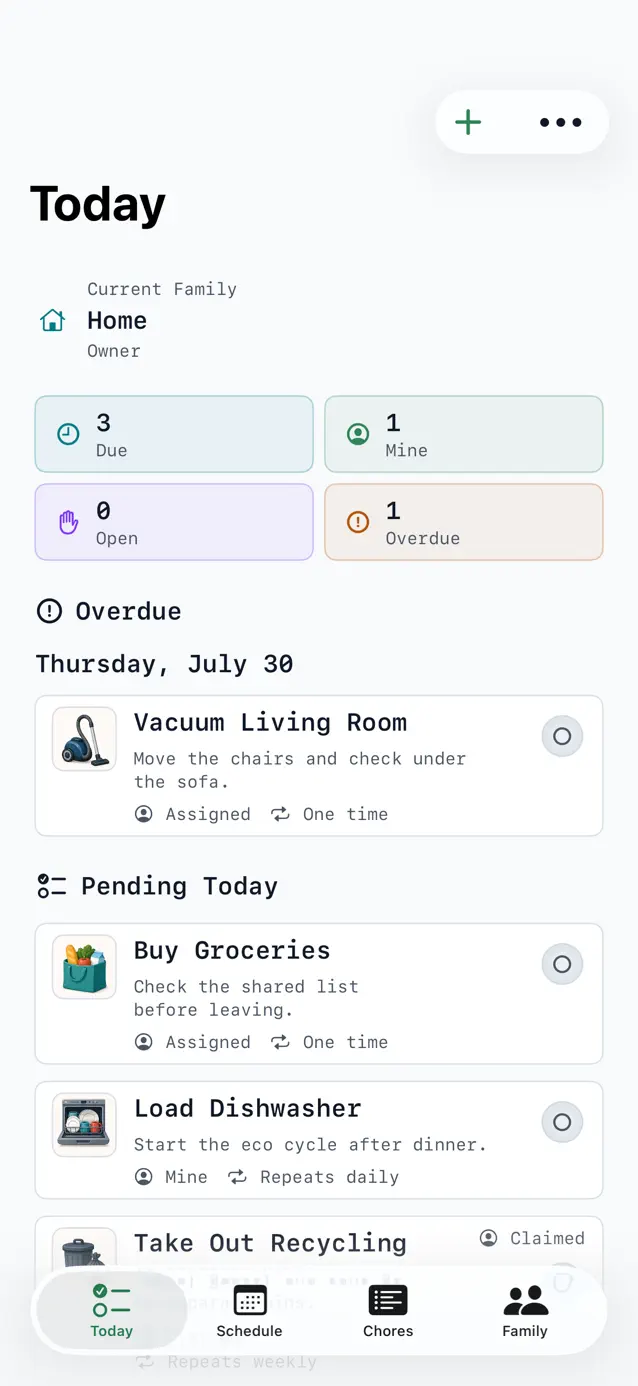
Task: Mark Vacuum Living Room as complete
Action: [562, 736]
